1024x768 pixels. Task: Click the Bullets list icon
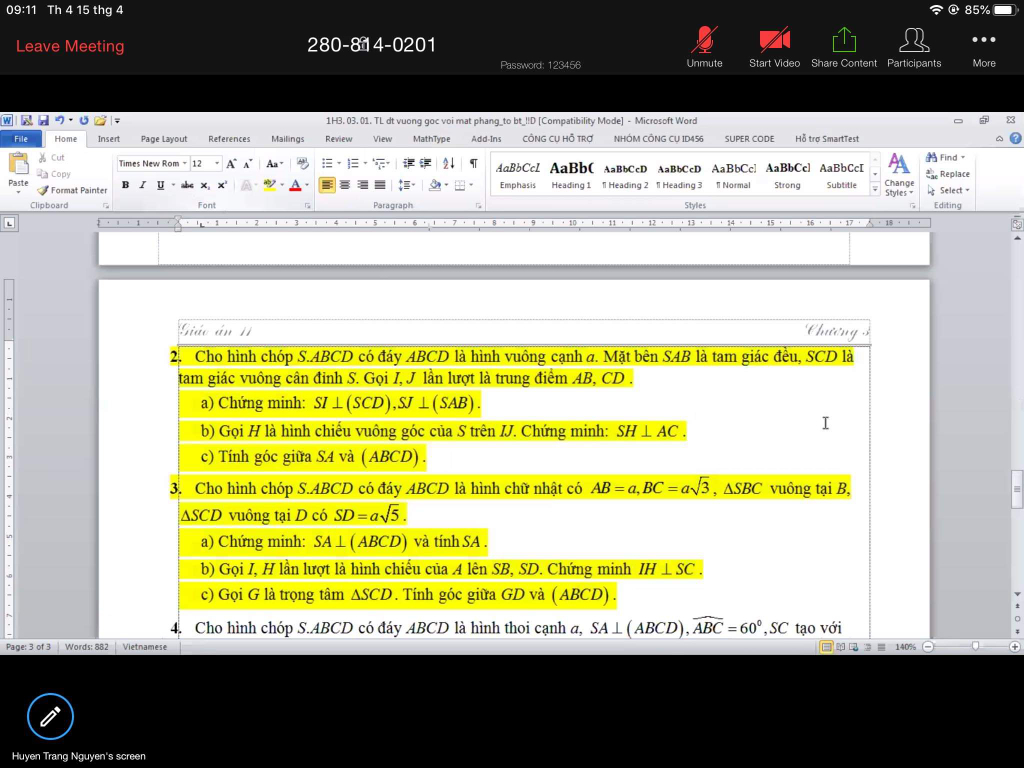(327, 163)
